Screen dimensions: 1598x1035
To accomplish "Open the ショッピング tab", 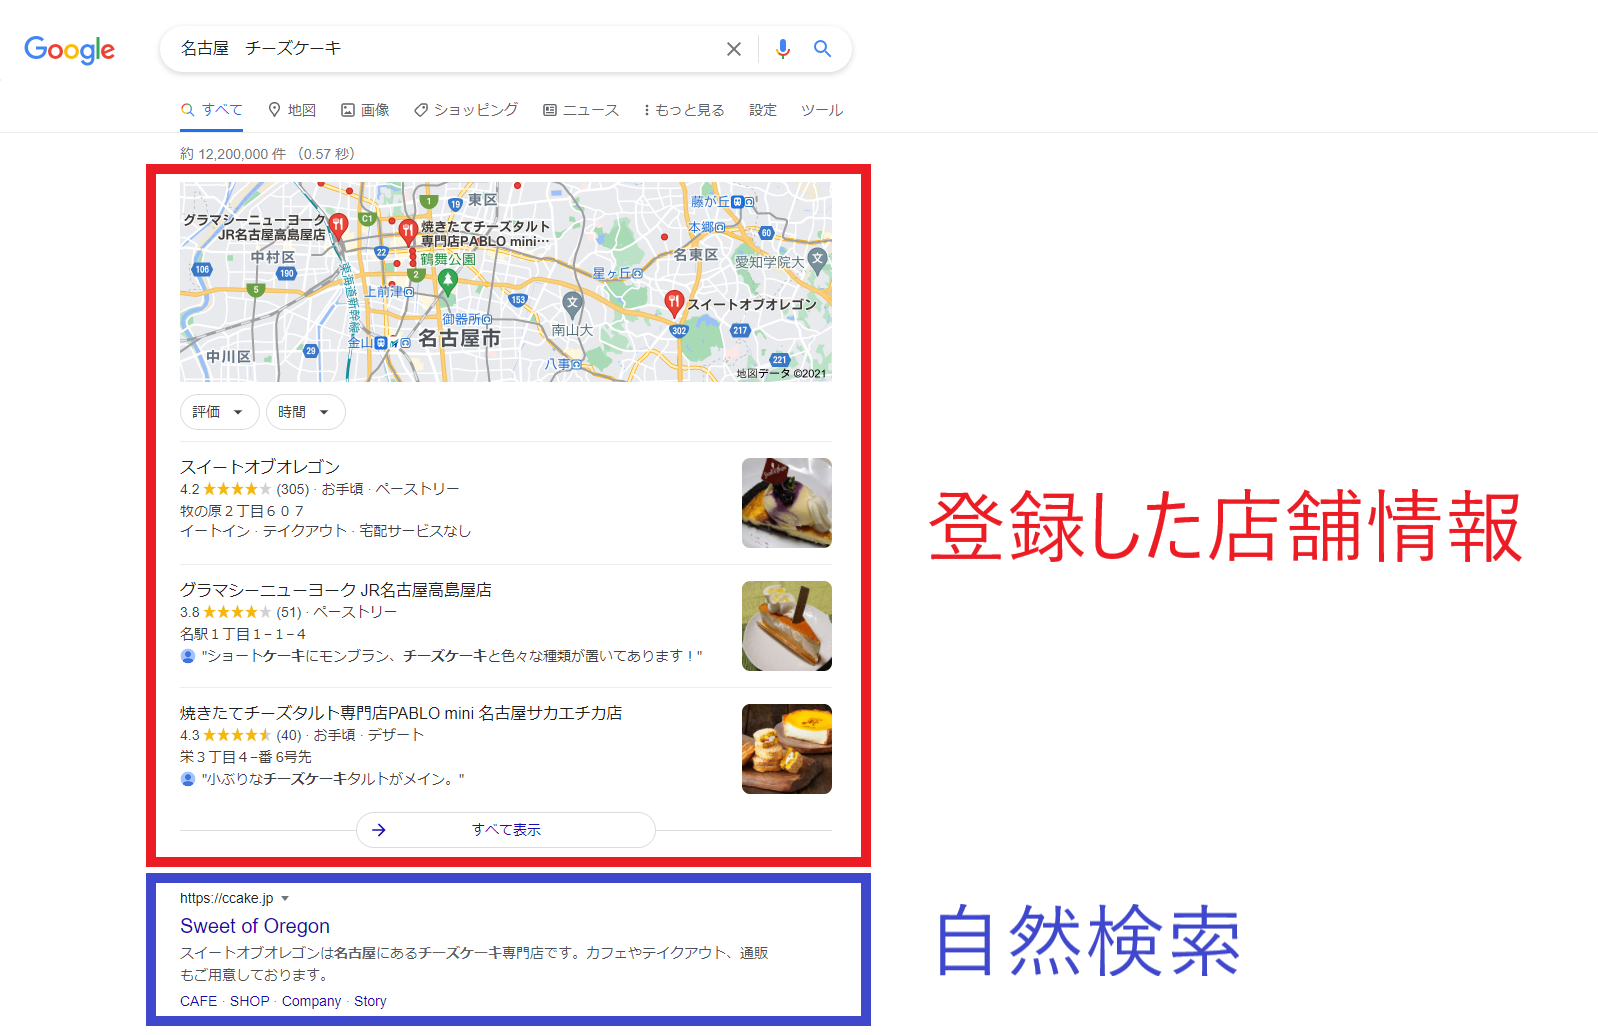I will [466, 110].
